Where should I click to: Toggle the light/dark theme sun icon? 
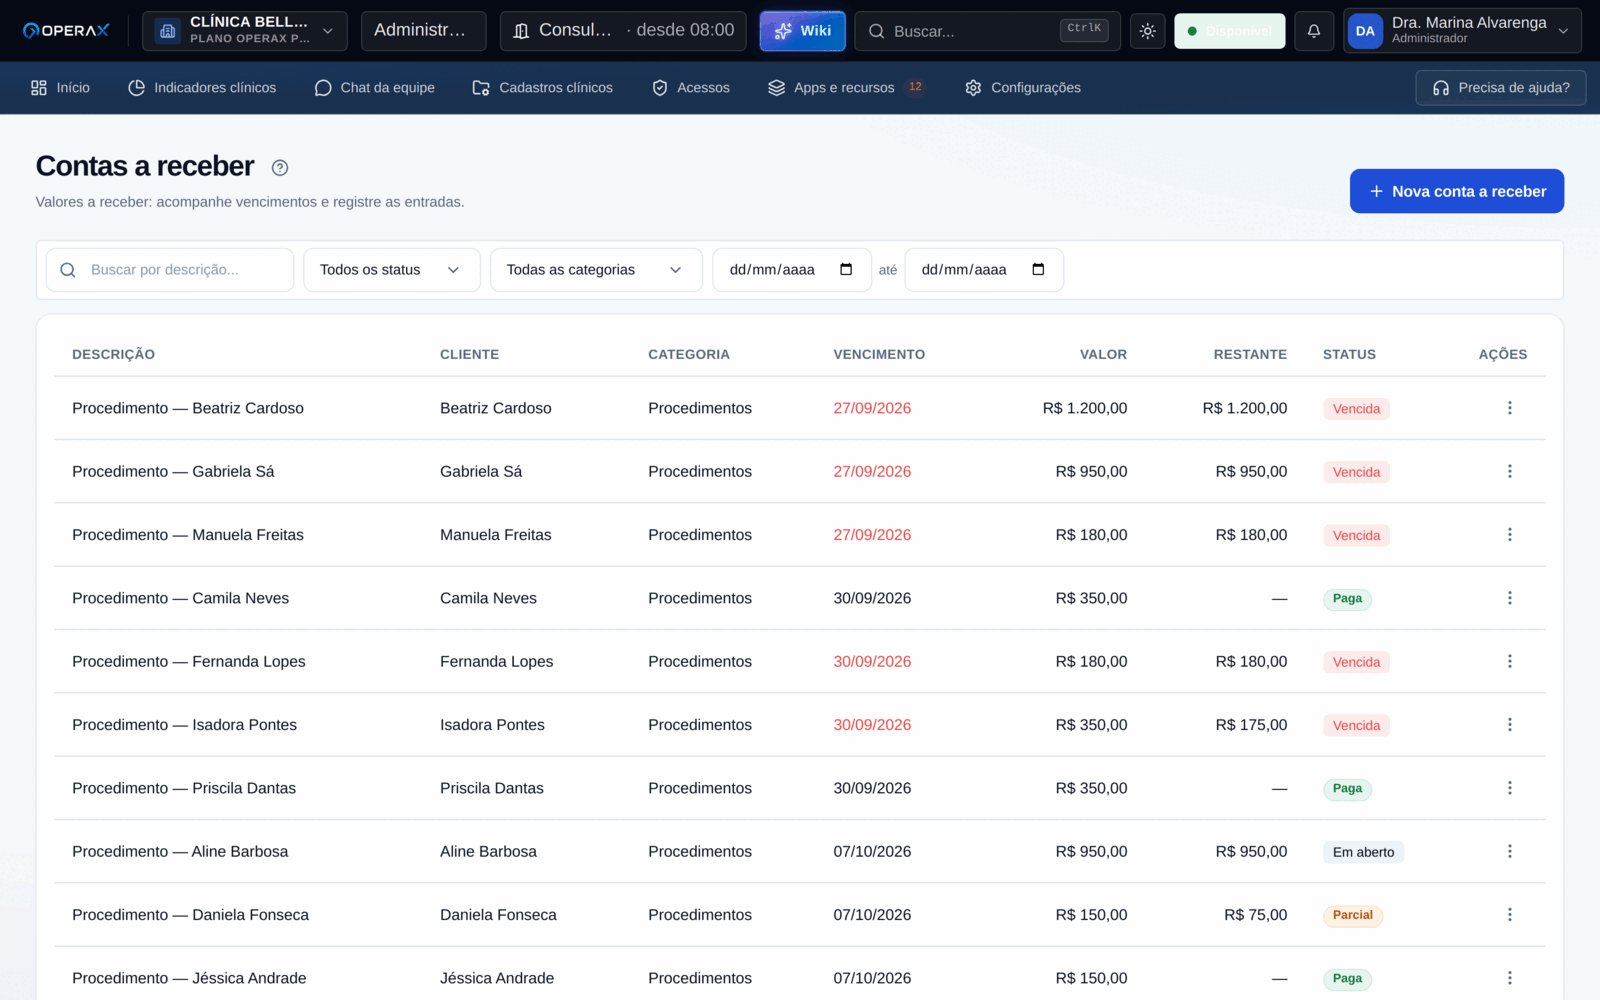[x=1147, y=31]
